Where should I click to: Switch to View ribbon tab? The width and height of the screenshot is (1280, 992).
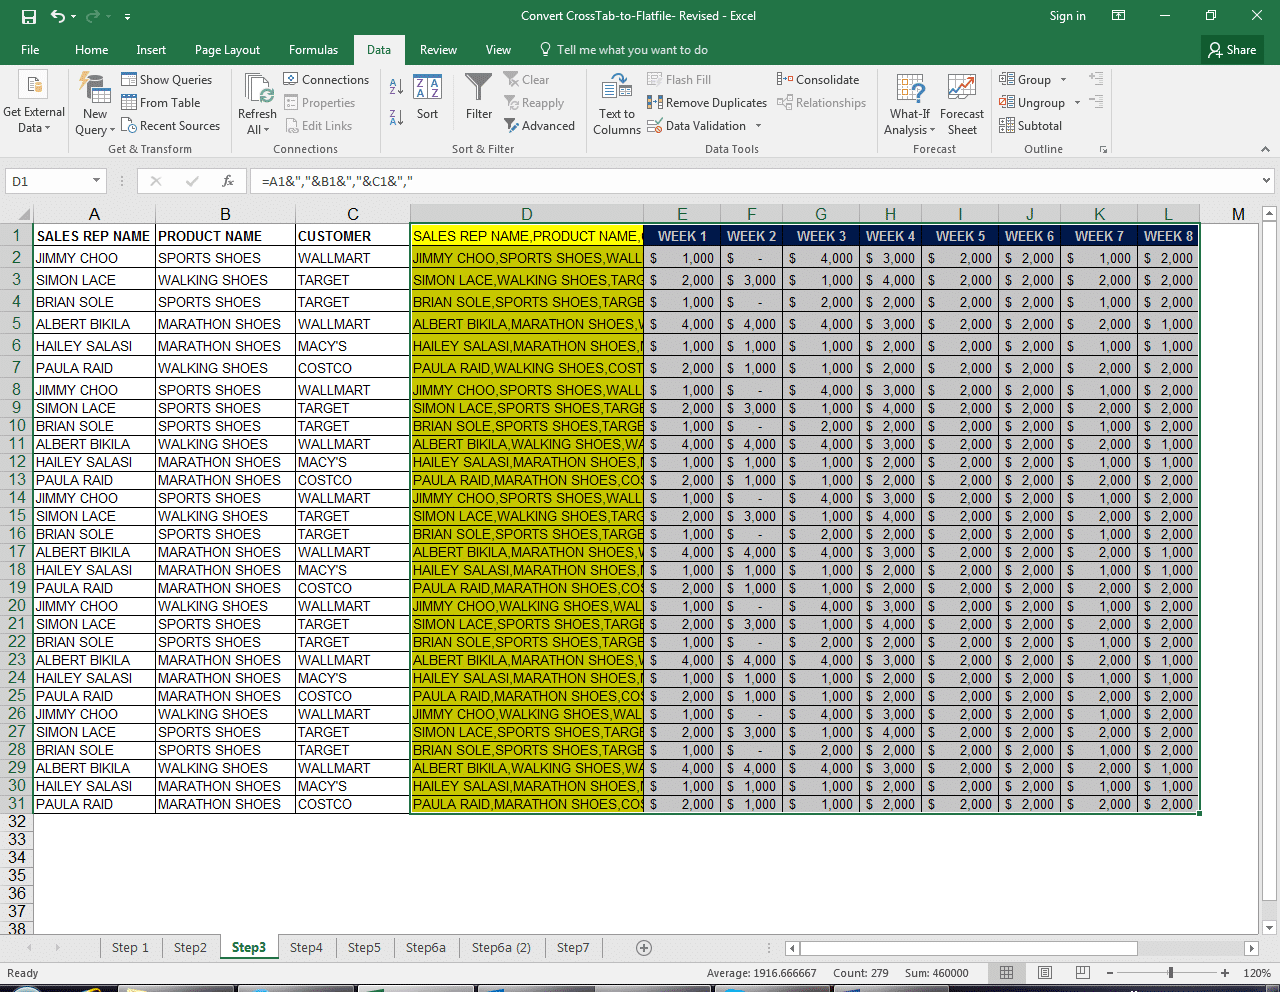click(x=498, y=50)
